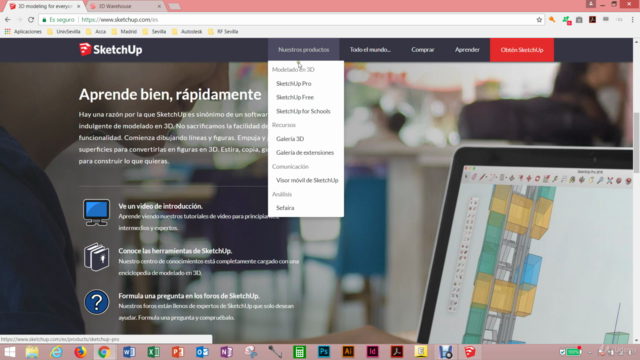Open a new tab with the new-tab button

pyautogui.click(x=175, y=6)
